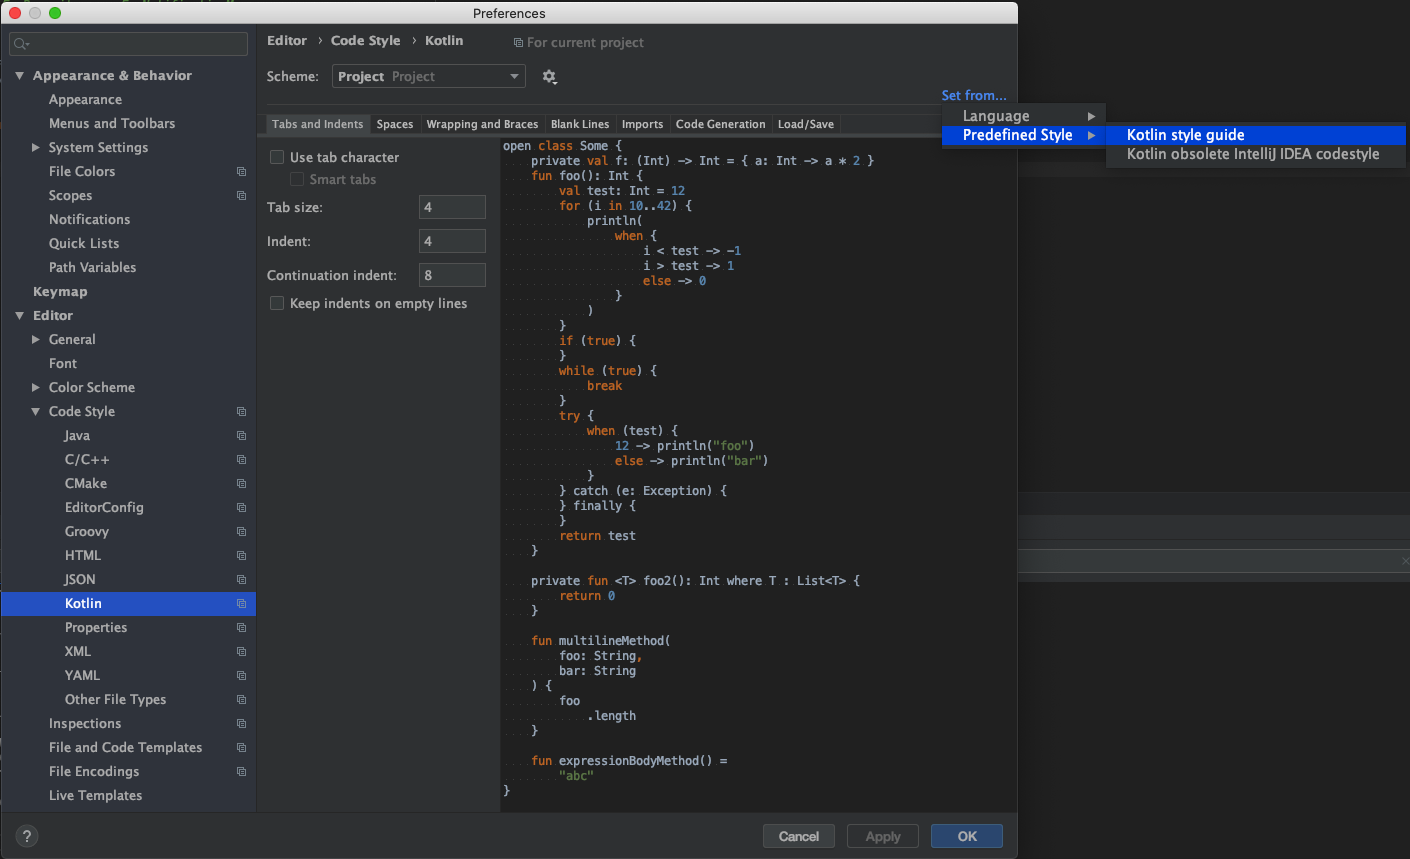The width and height of the screenshot is (1410, 859).
Task: Switch to the Spaces tab
Action: point(395,124)
